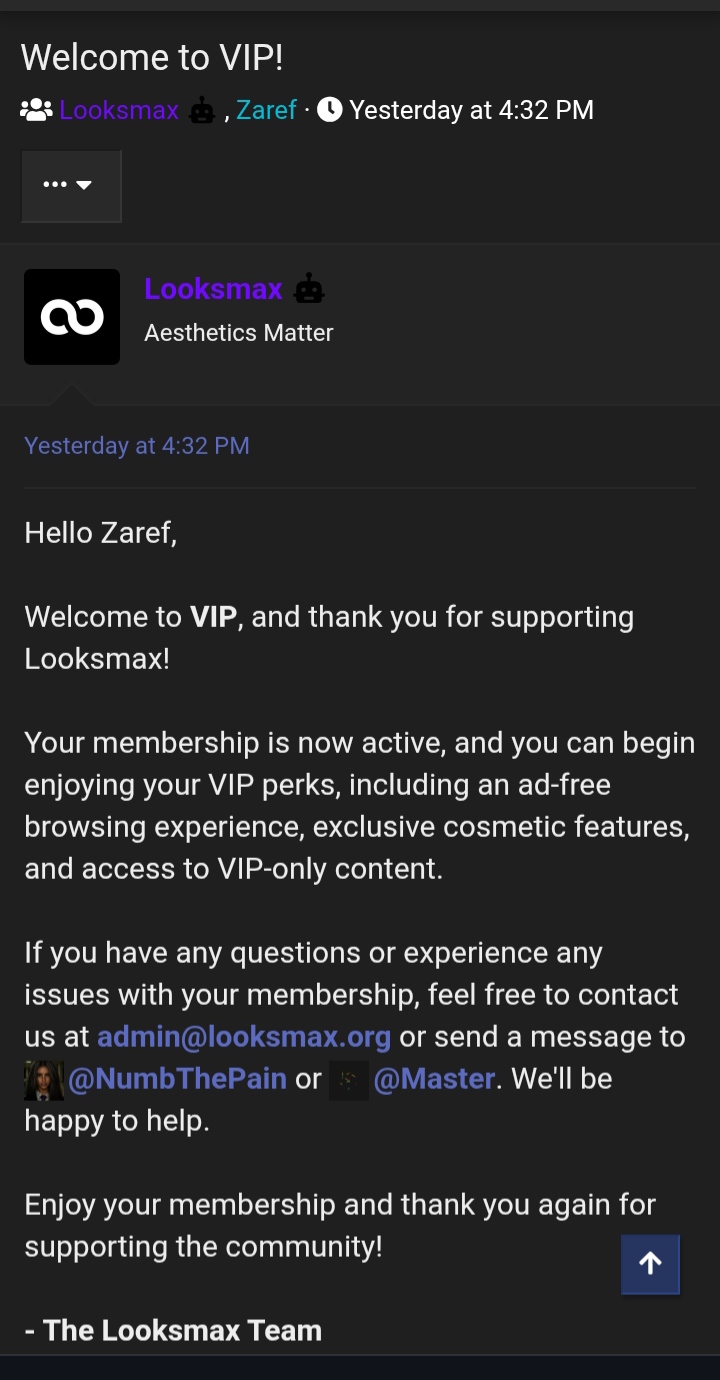The image size is (720, 1380).
Task: Open the @Master mention
Action: pyautogui.click(x=434, y=1079)
